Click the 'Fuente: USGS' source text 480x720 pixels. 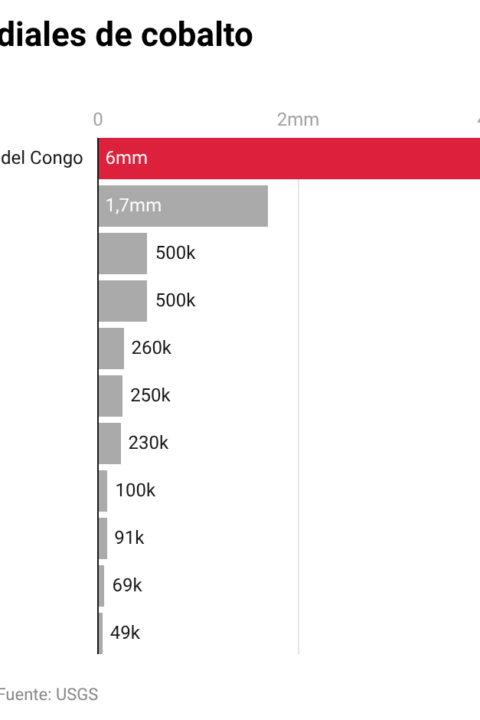click(x=49, y=694)
